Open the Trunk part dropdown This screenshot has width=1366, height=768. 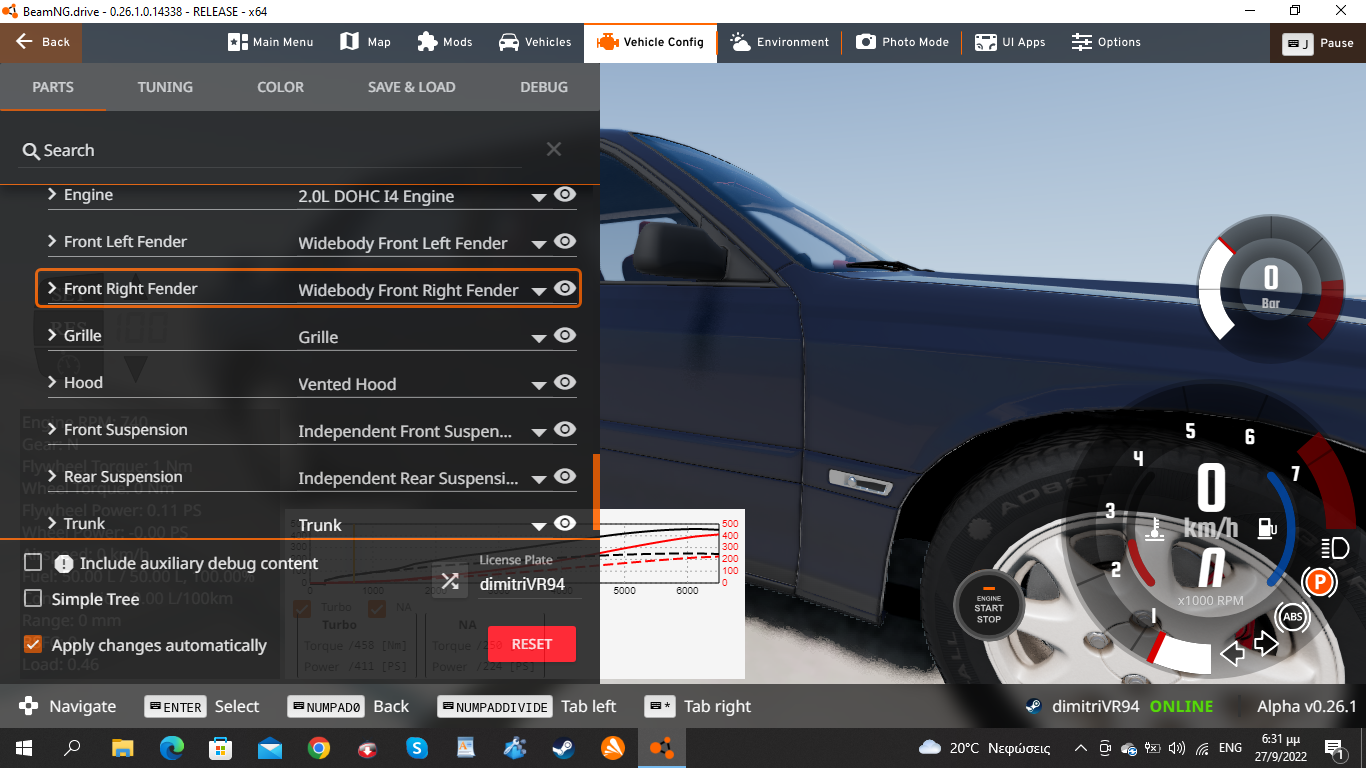[422, 525]
